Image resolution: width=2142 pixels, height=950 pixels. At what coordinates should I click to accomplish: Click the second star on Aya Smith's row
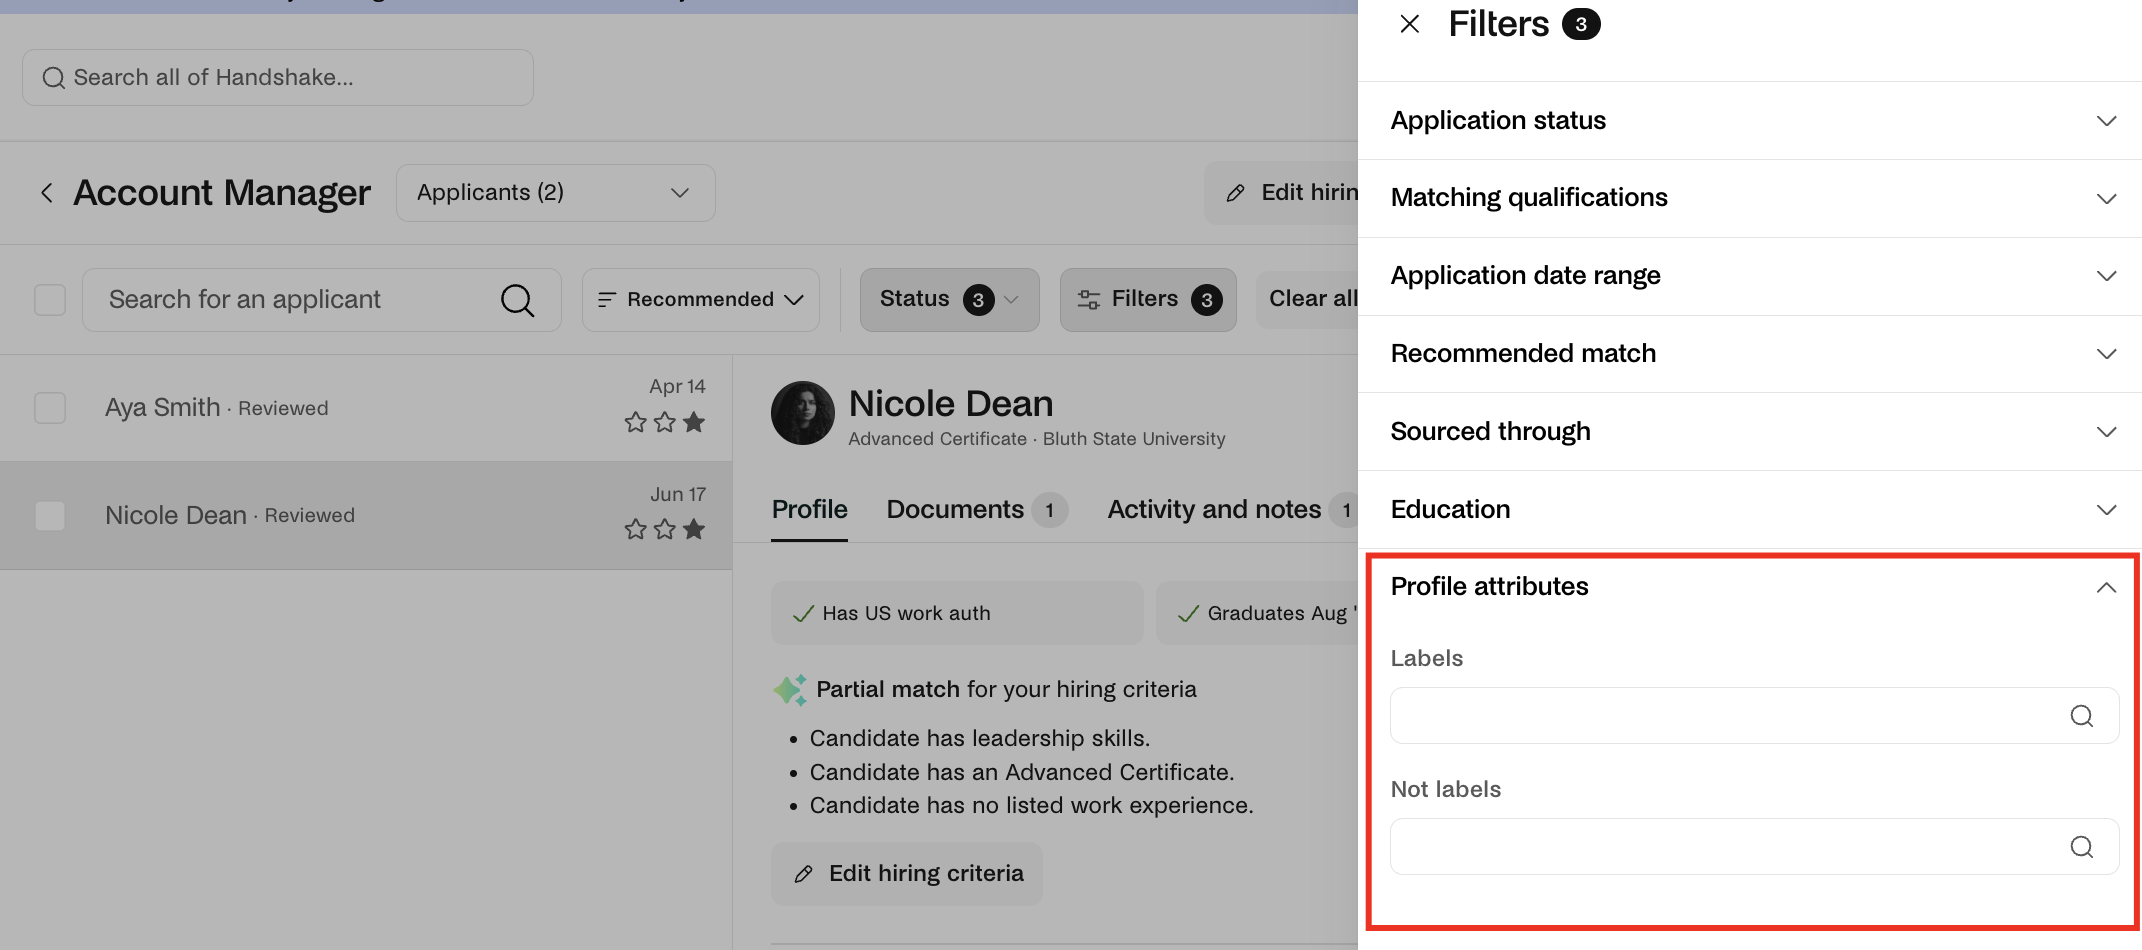(665, 422)
